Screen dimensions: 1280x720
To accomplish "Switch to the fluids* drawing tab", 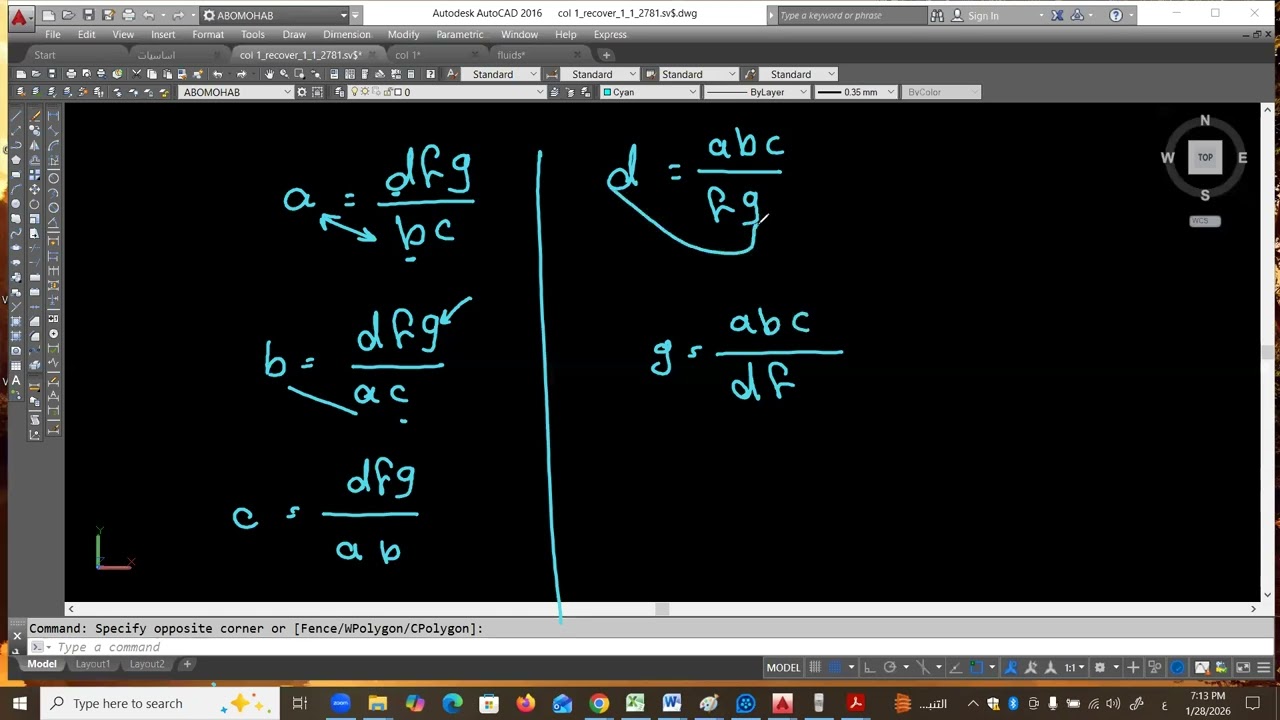I will pyautogui.click(x=511, y=55).
